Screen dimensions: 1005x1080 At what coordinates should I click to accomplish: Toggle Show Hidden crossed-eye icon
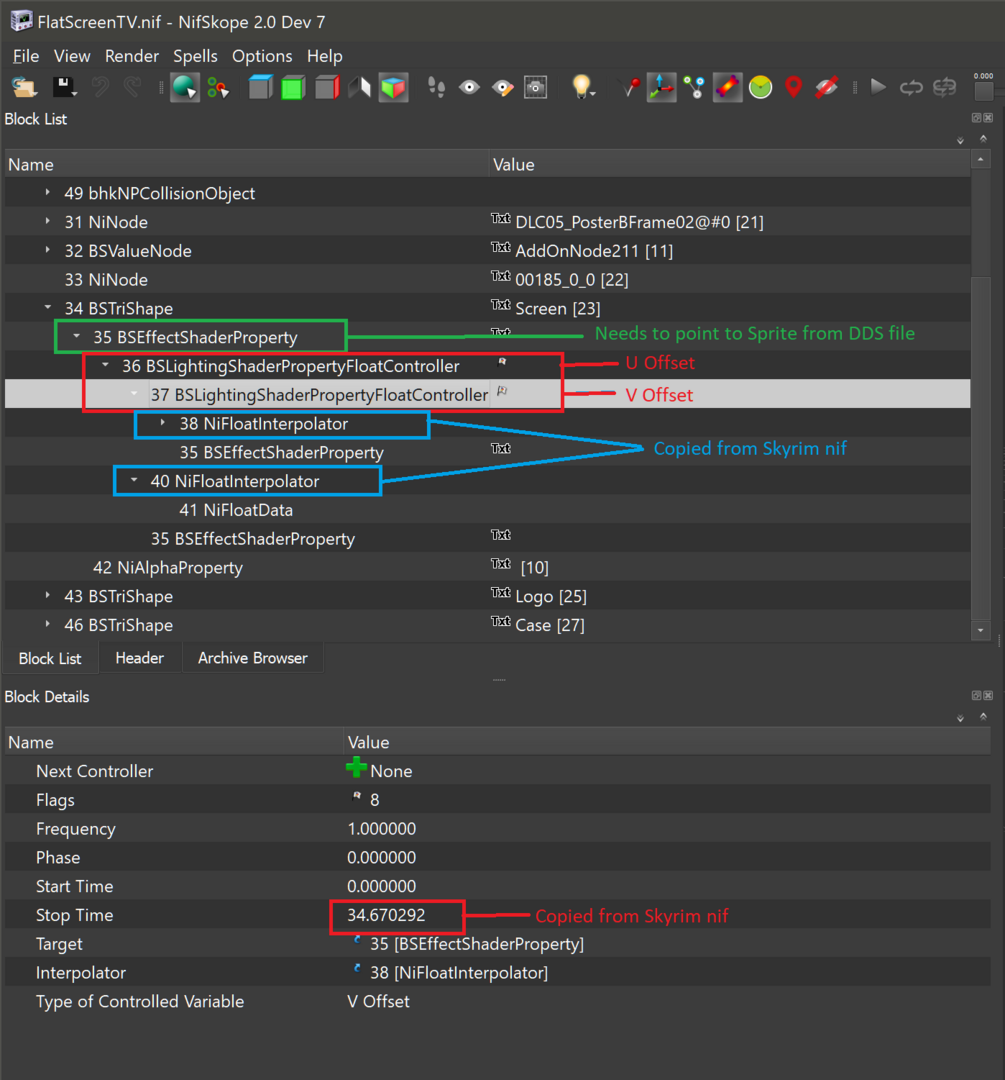[x=827, y=87]
